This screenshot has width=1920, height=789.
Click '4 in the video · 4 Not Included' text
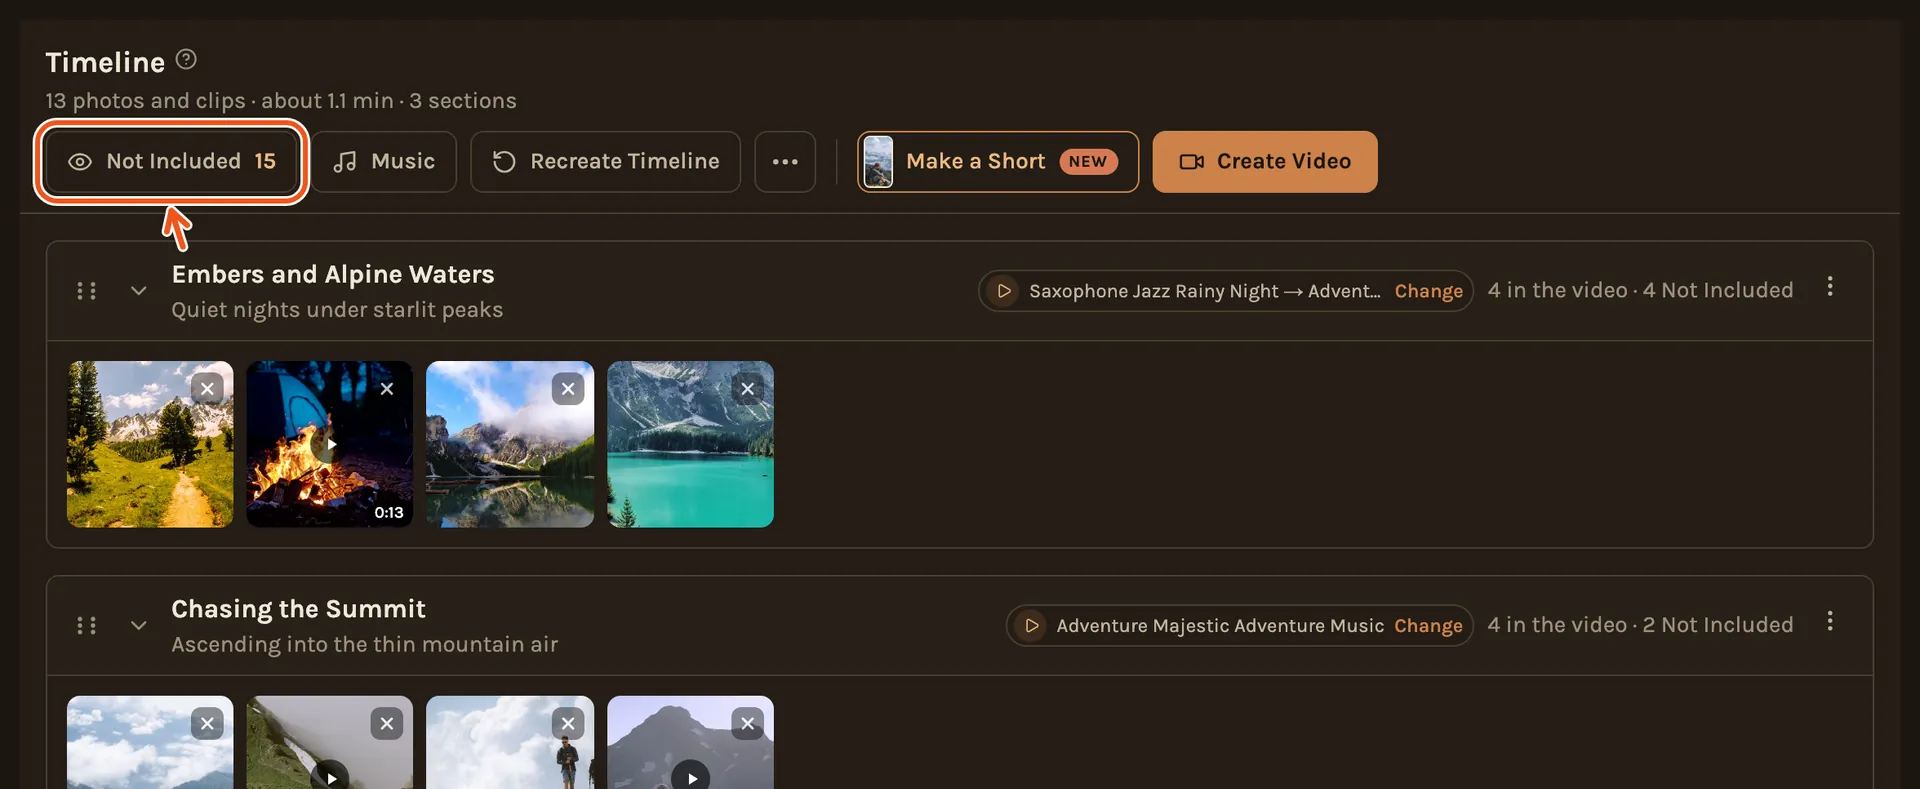(x=1640, y=290)
